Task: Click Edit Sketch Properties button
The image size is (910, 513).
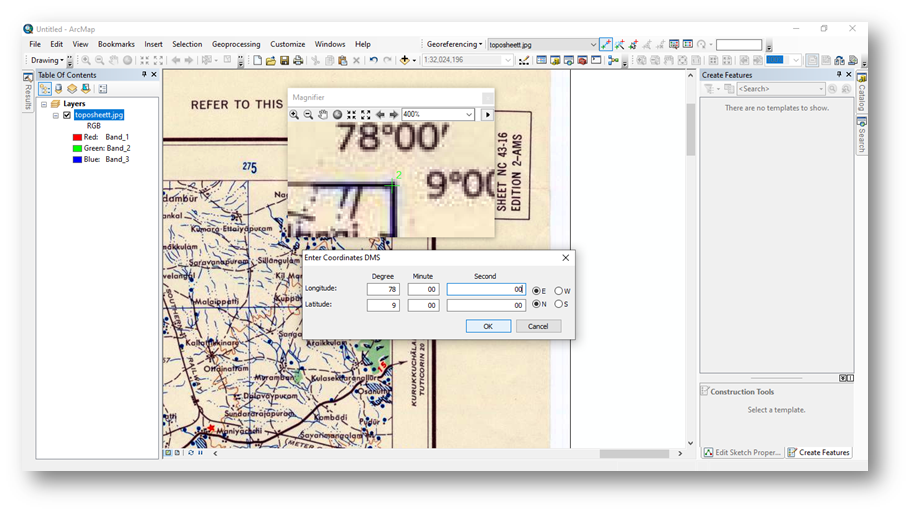Action: pyautogui.click(x=742, y=452)
